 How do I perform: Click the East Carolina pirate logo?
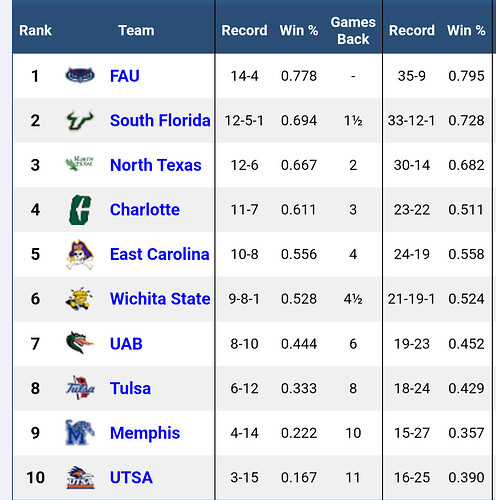coord(80,254)
